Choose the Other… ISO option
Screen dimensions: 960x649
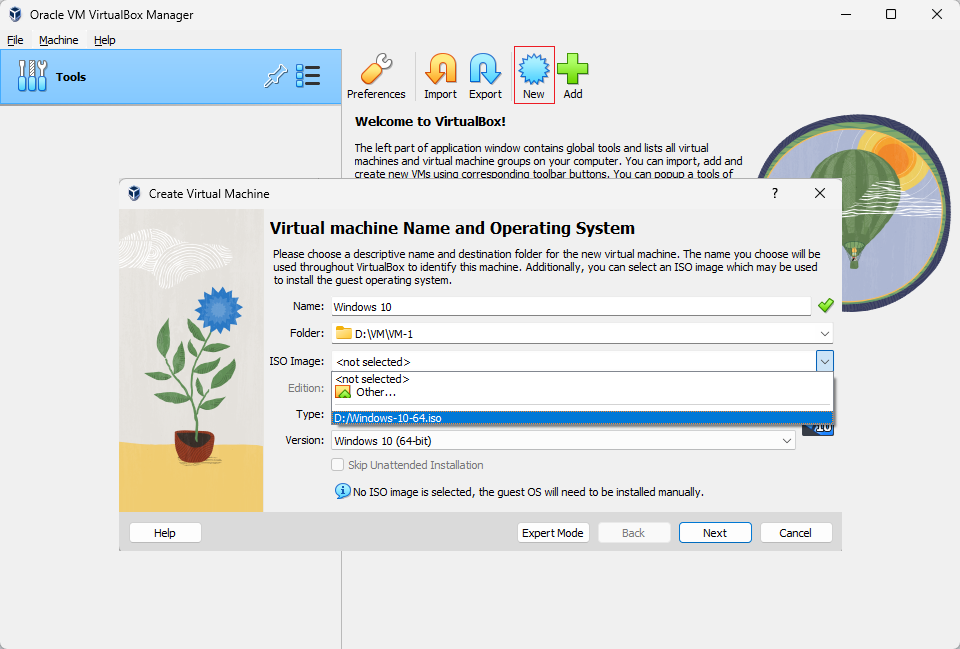click(x=582, y=392)
